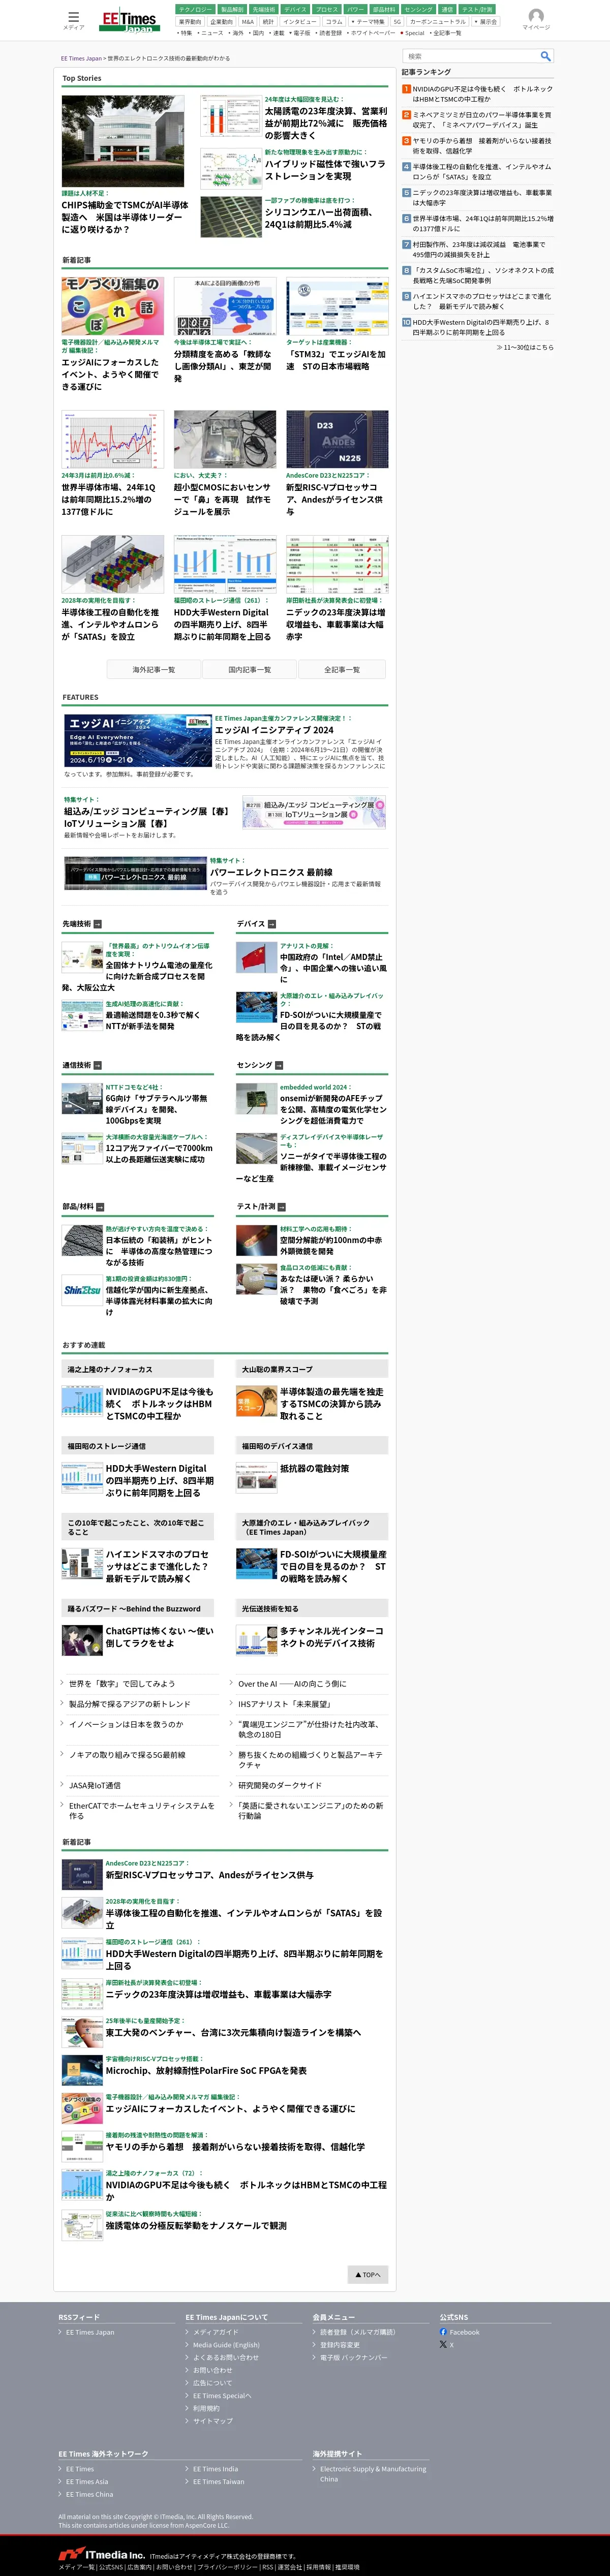The height and width of the screenshot is (2576, 610).
Task: Click the EE Times Japan logo
Action: [x=129, y=20]
